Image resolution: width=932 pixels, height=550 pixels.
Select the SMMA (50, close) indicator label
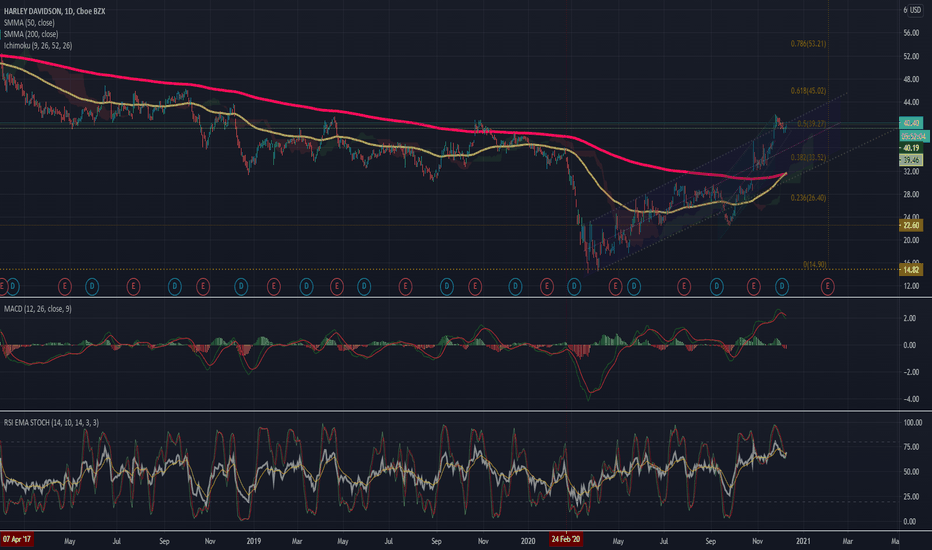pos(29,23)
